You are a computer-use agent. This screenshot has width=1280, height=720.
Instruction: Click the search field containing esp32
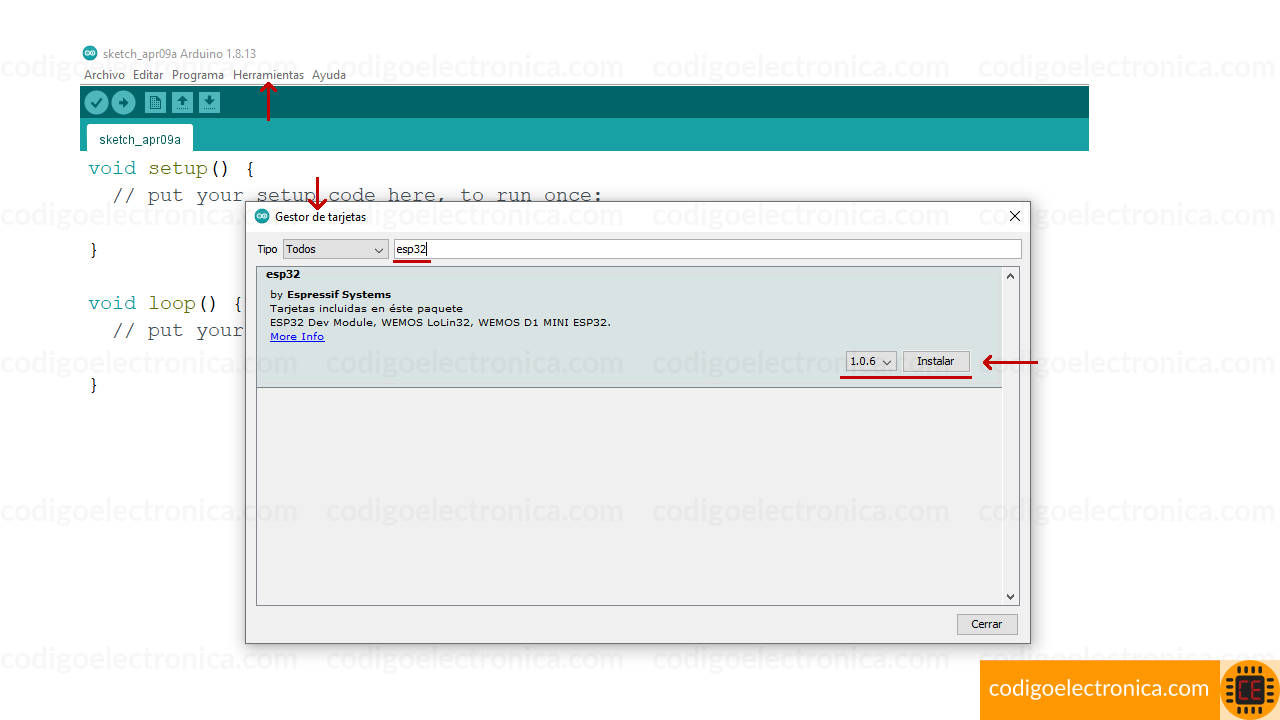708,249
